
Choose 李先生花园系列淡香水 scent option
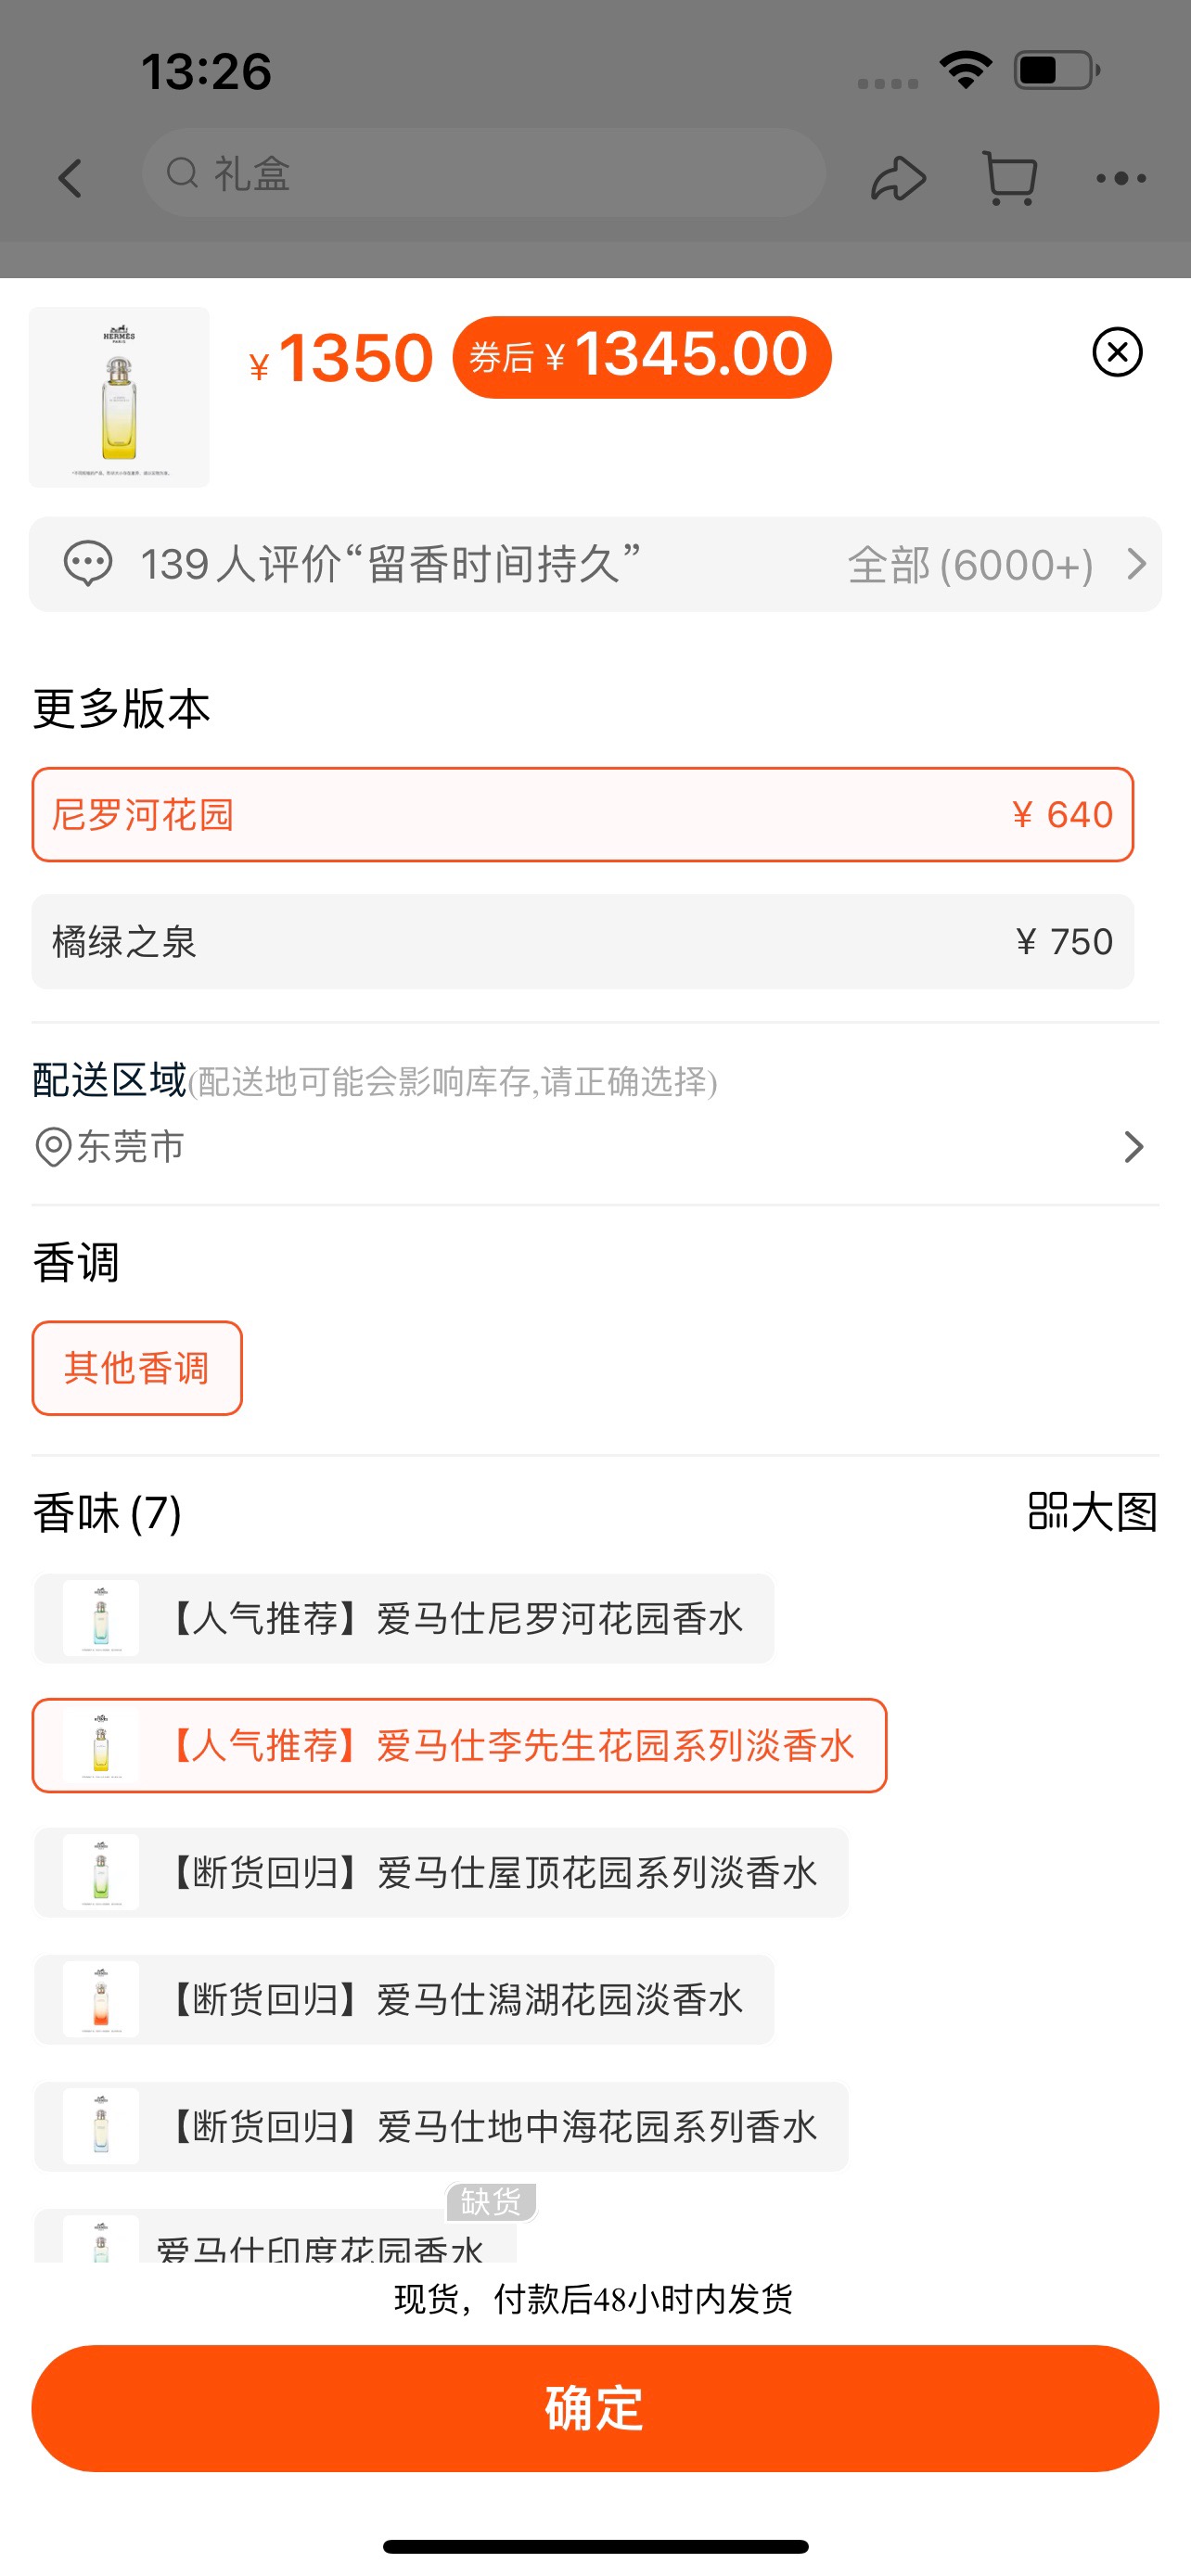[x=459, y=1745]
